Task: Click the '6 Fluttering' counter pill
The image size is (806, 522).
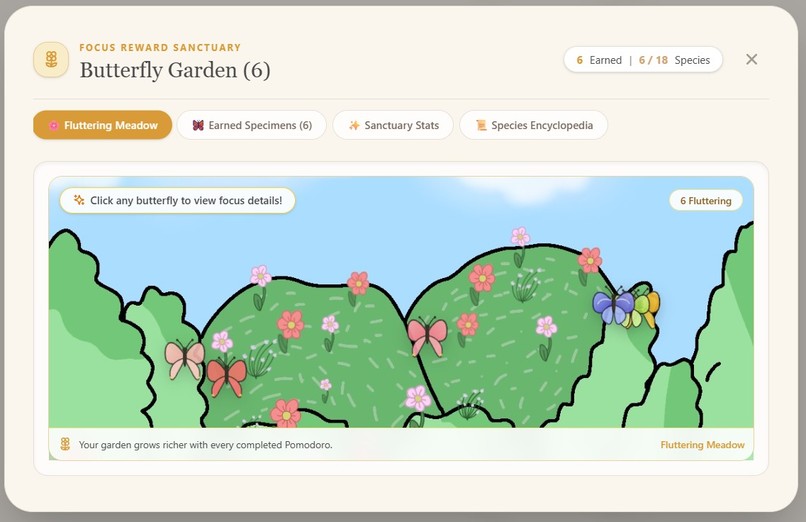Action: coord(706,200)
